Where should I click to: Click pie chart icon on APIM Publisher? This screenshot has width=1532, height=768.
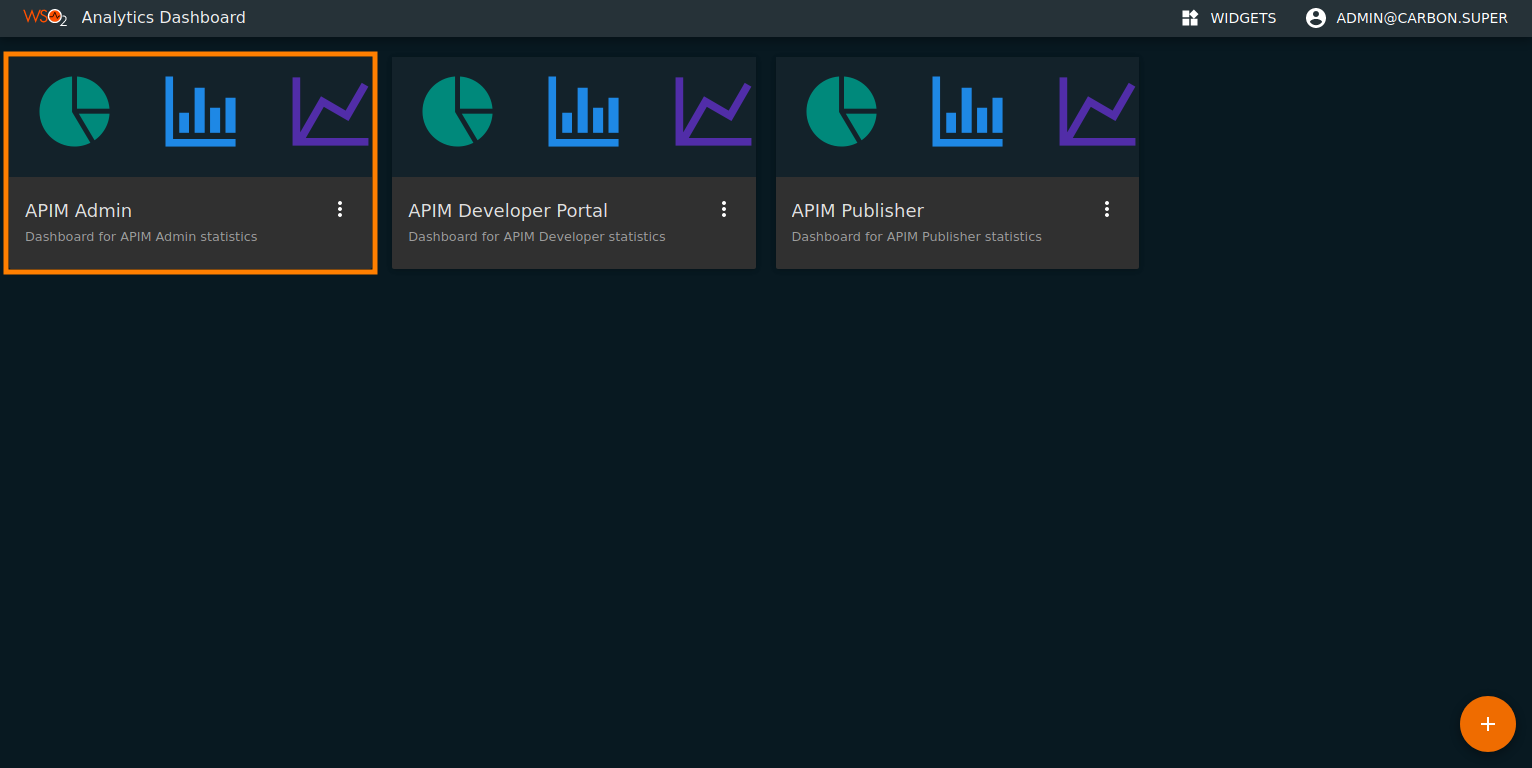coord(842,111)
